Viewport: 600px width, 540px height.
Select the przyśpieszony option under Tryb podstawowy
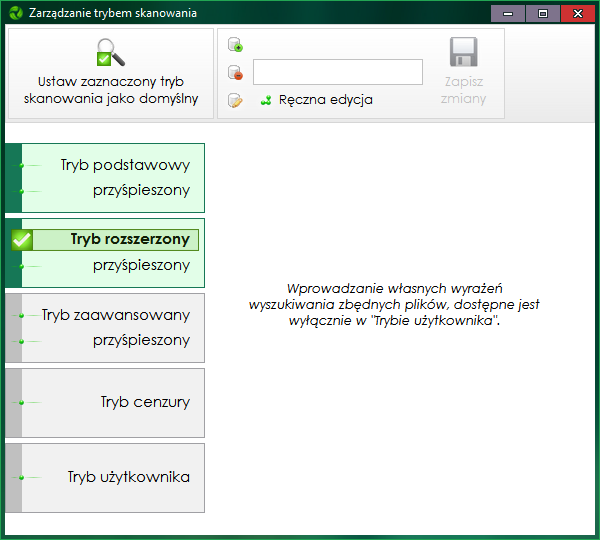pos(141,190)
